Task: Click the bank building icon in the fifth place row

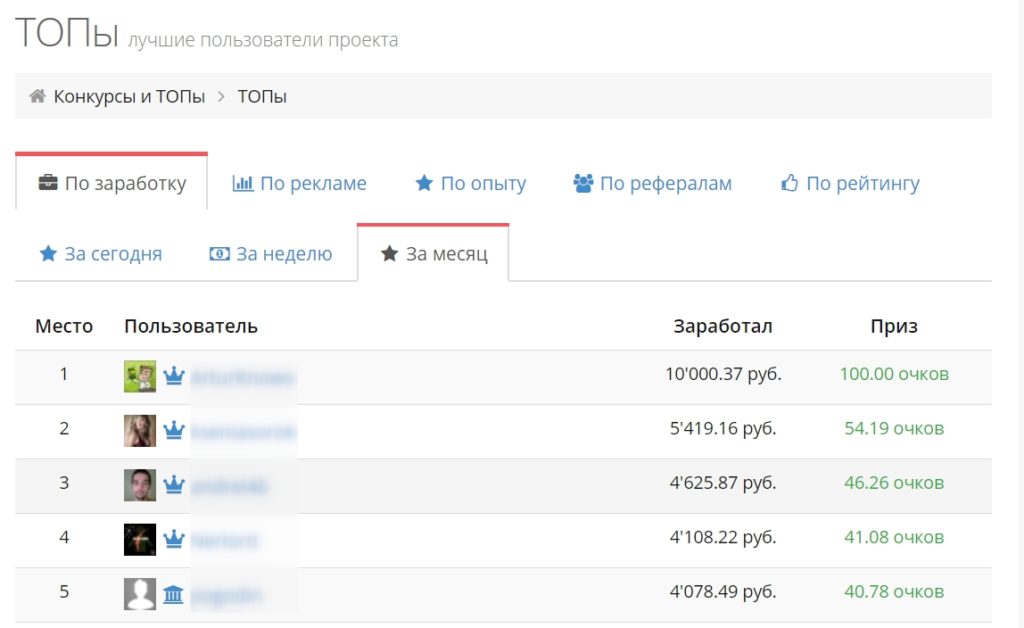Action: (174, 594)
